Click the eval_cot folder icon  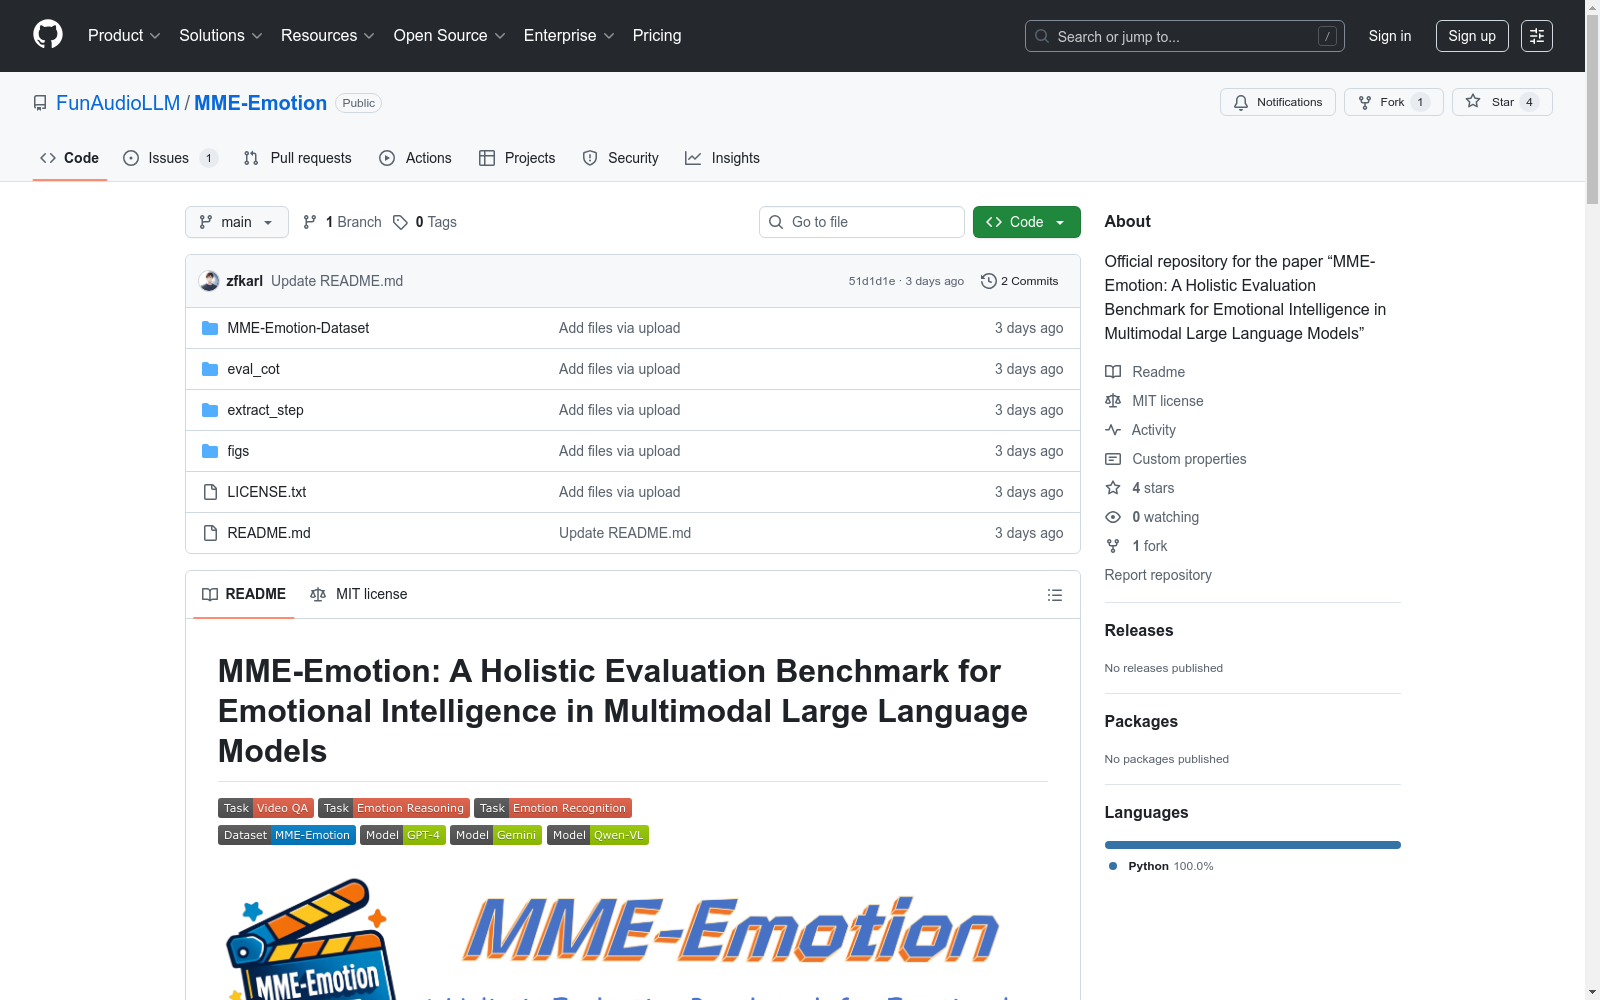(x=210, y=369)
